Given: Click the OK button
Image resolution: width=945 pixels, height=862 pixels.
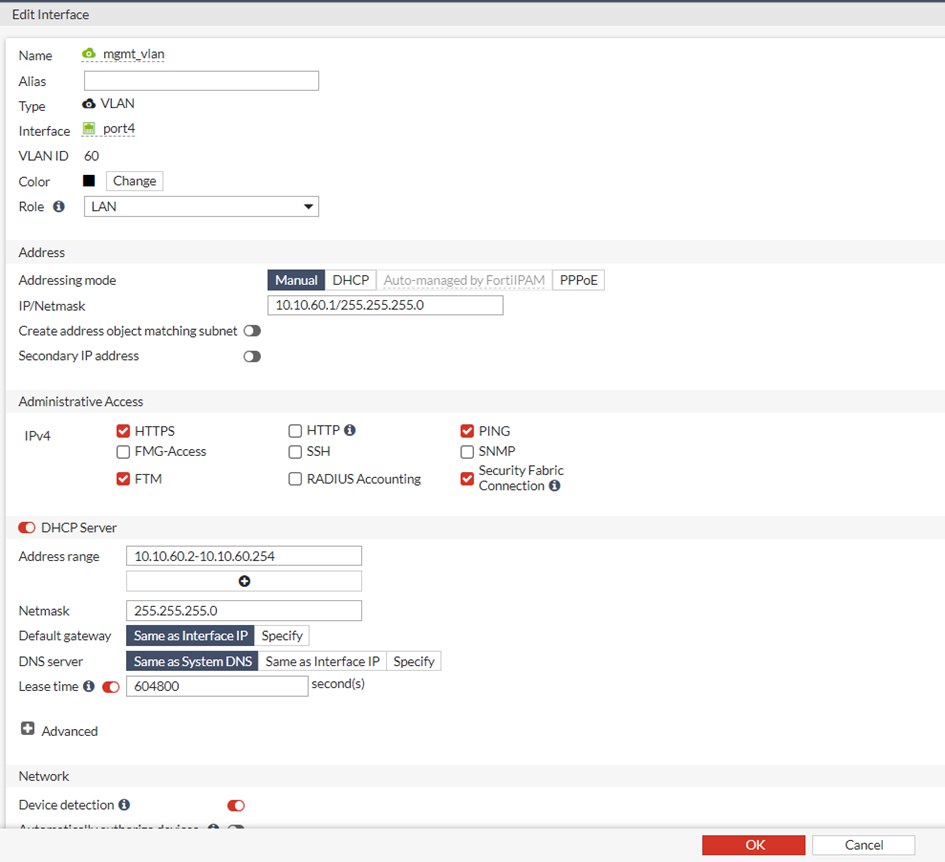Looking at the screenshot, I should (x=754, y=844).
